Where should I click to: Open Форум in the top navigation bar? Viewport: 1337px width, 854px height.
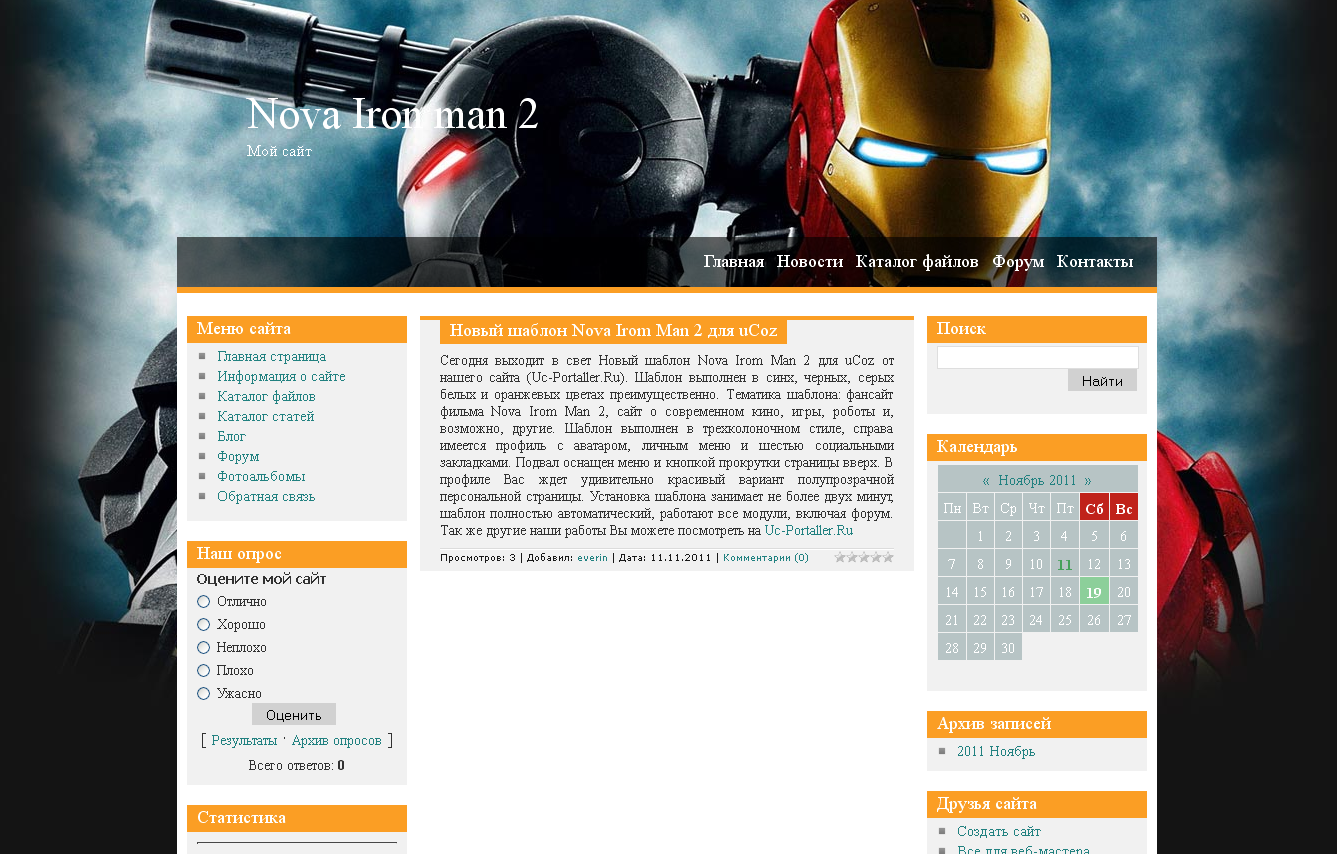point(1018,262)
